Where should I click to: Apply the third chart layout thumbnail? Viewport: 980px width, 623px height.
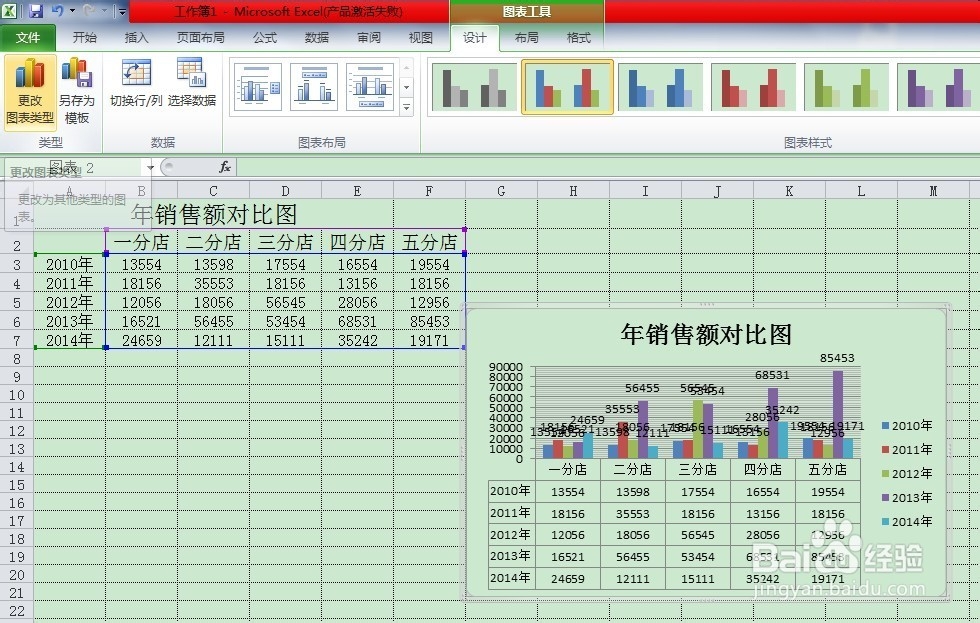369,87
